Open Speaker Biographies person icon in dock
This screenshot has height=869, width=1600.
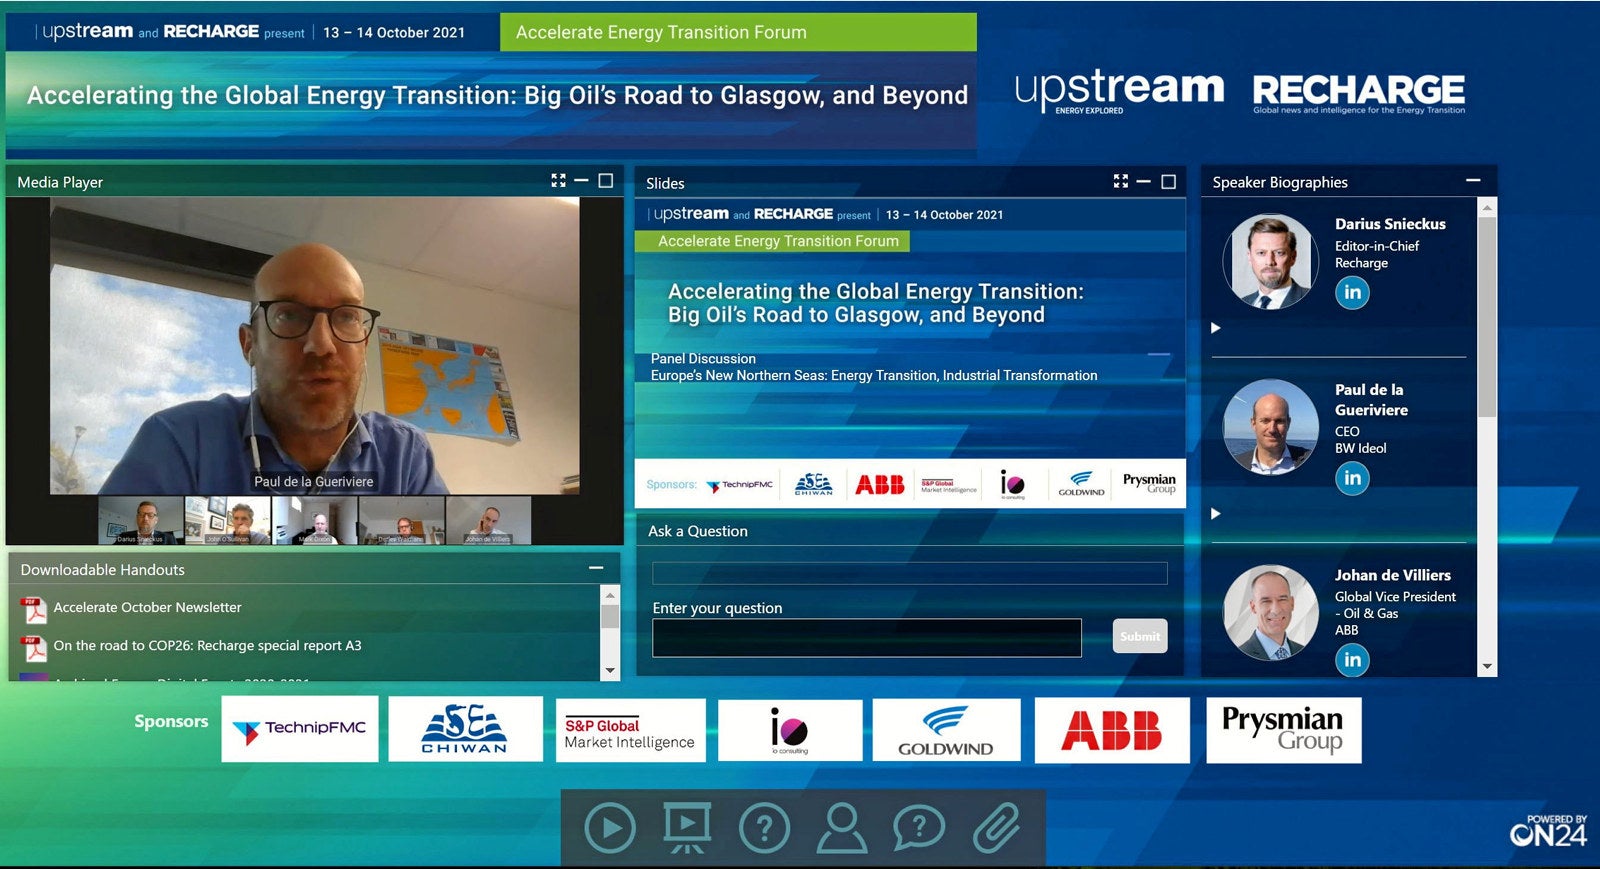842,828
